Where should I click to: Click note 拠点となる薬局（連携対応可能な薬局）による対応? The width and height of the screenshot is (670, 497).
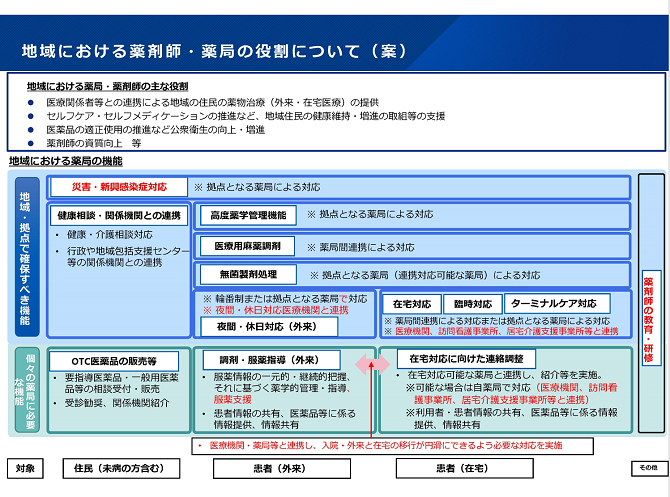point(425,275)
